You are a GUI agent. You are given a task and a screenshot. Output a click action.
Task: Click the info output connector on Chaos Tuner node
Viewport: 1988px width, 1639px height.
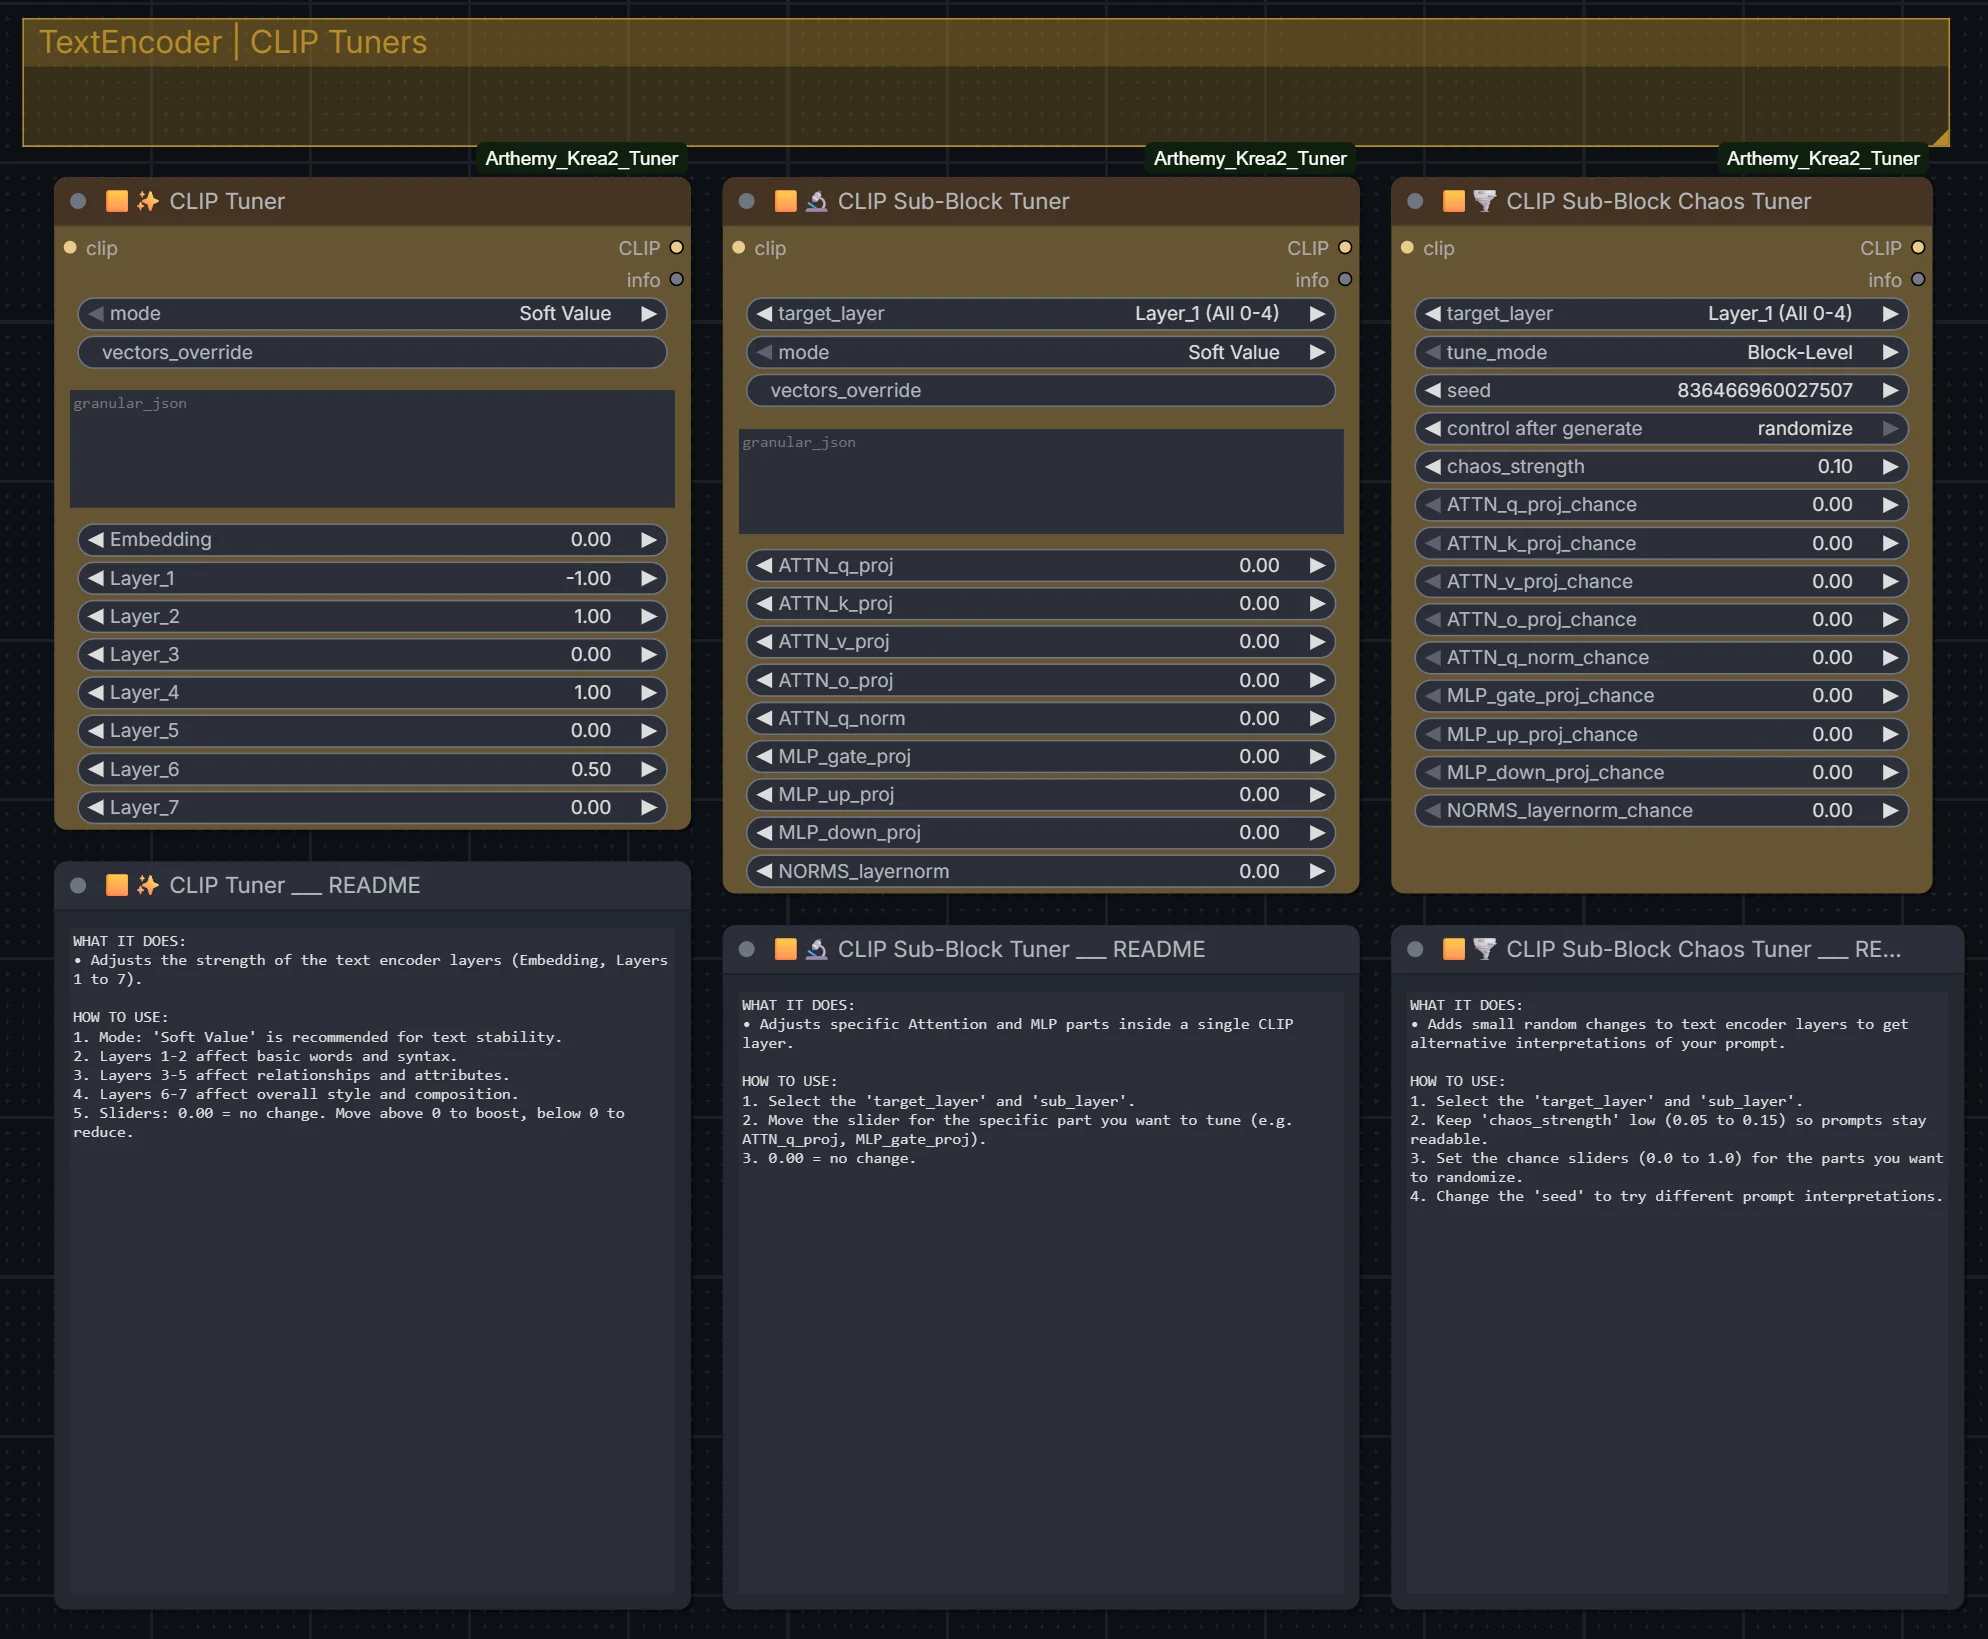tap(1918, 279)
